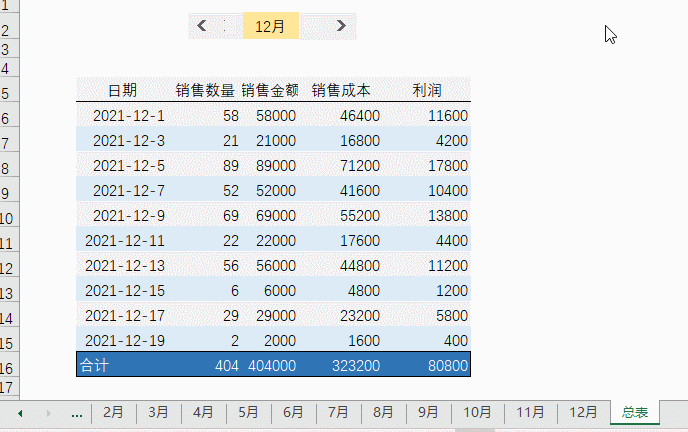
Task: Select total profit cell 80800
Action: (448, 366)
